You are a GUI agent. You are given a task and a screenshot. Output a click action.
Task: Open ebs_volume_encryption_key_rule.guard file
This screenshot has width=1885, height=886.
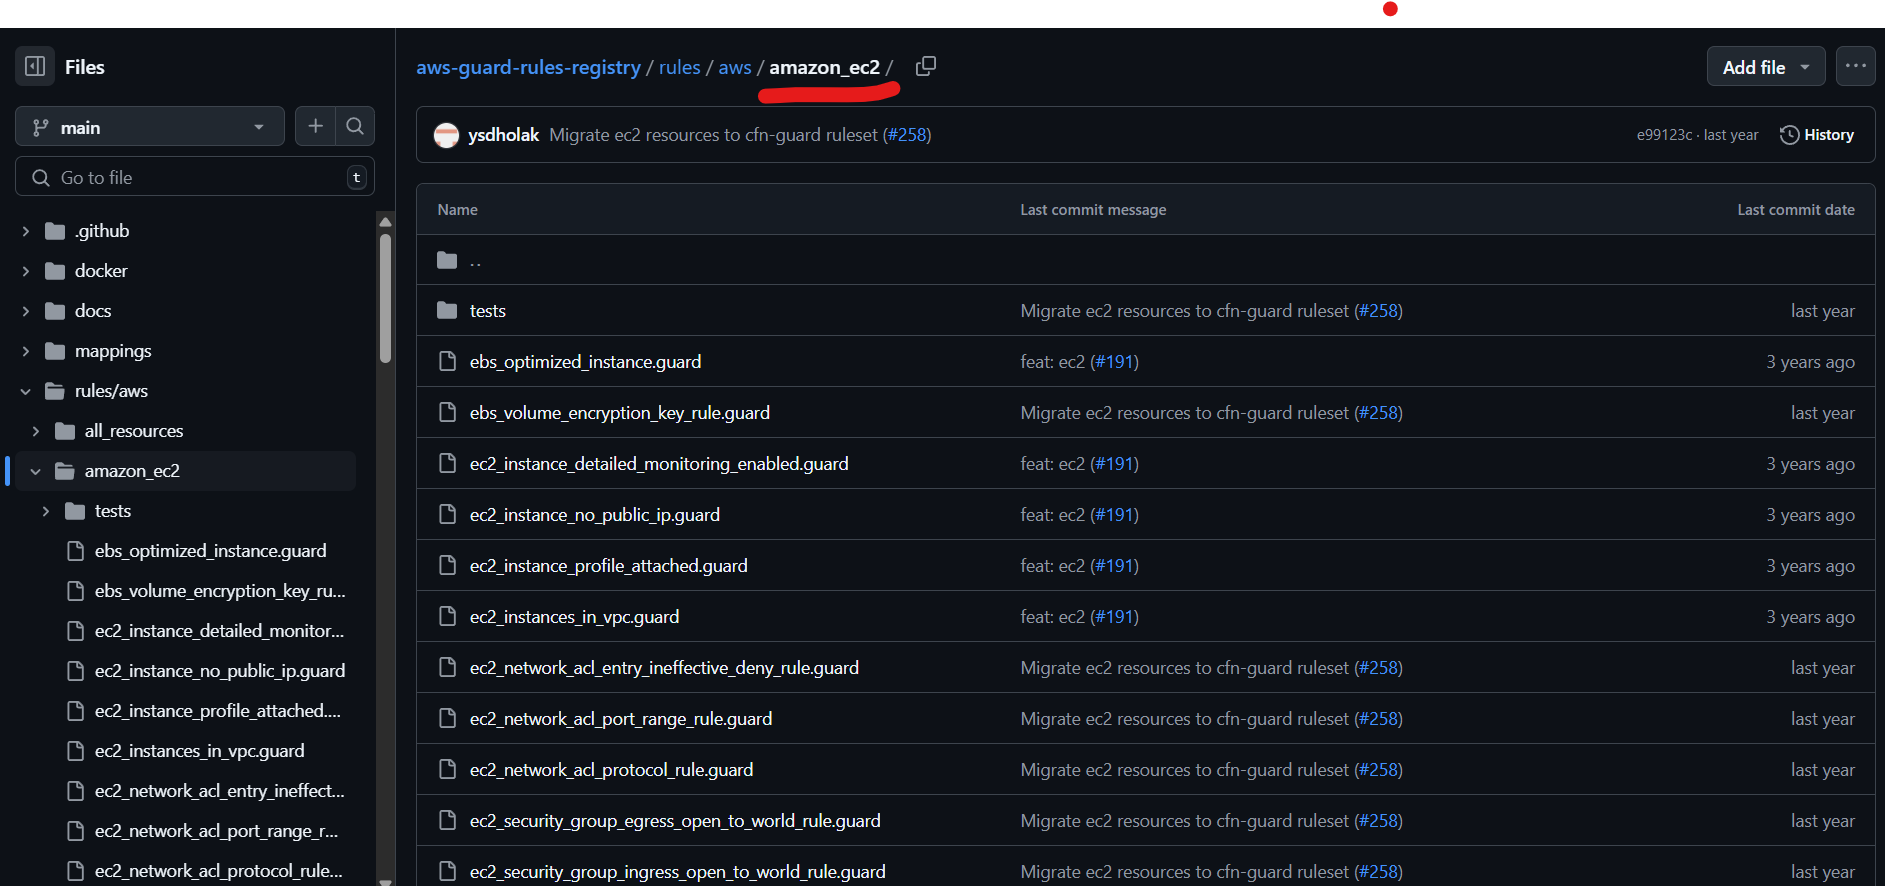point(620,413)
